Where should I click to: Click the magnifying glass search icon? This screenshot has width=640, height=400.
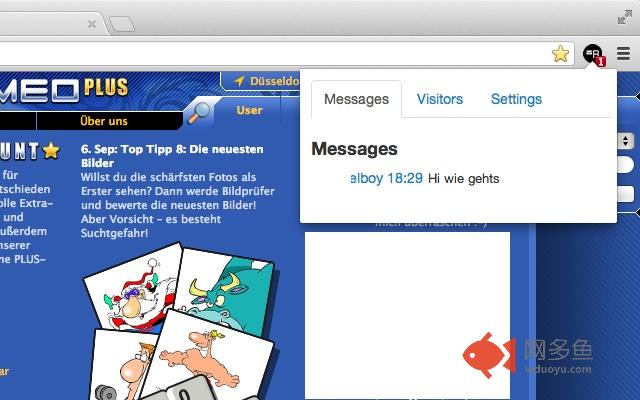(x=198, y=113)
